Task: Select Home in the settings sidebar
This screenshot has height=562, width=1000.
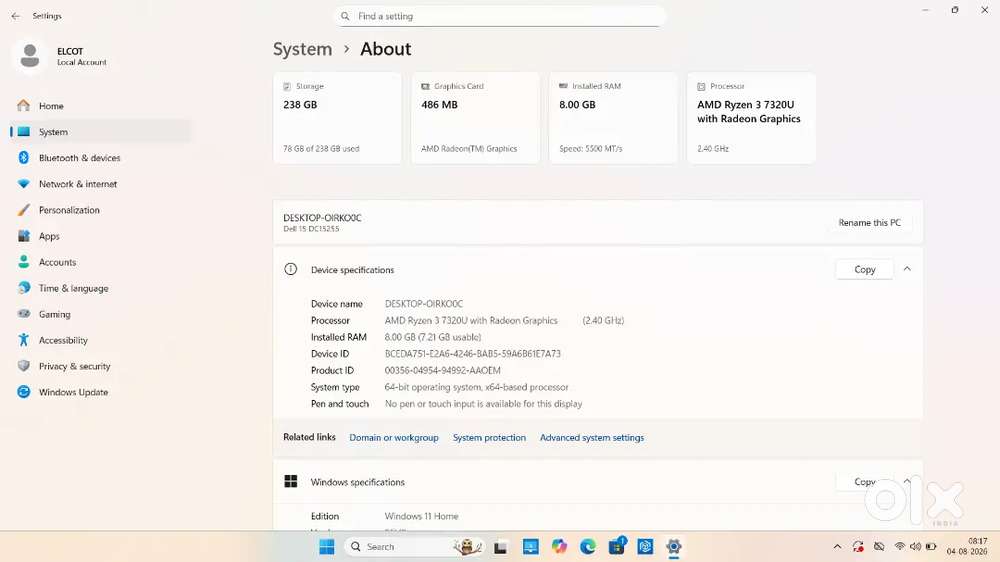Action: [x=100, y=106]
